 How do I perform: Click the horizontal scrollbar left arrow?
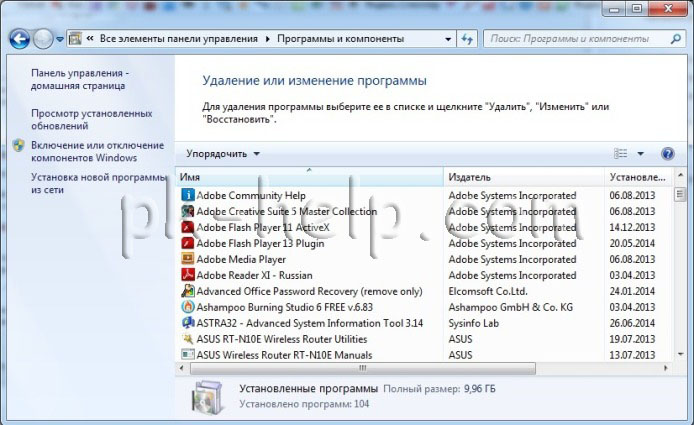point(181,368)
